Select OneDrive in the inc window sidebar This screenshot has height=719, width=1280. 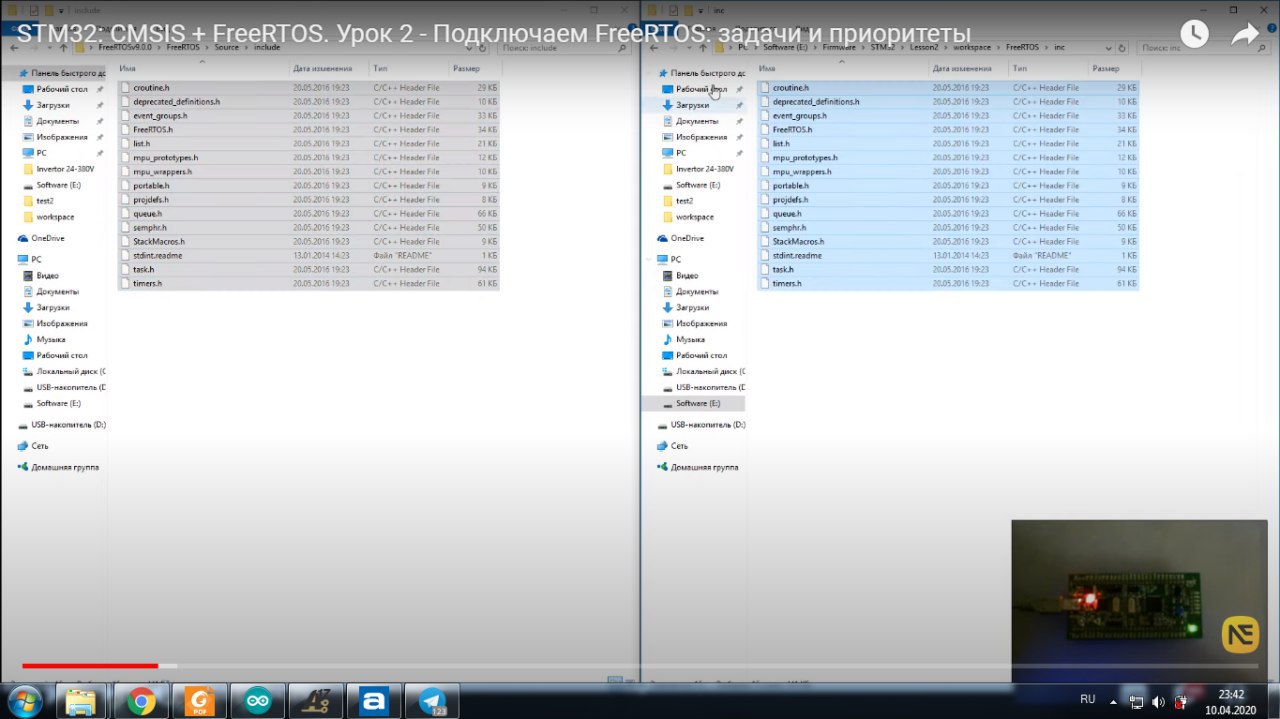(x=687, y=238)
